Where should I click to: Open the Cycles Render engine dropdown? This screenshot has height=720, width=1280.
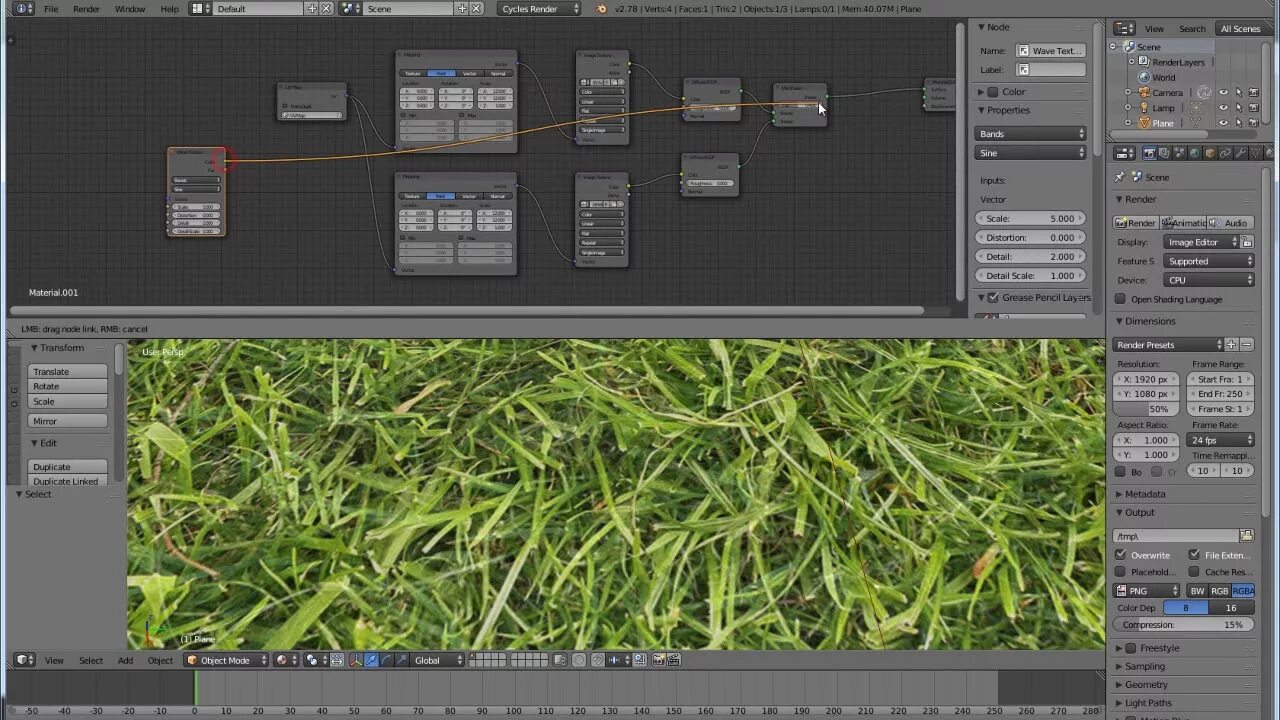click(539, 9)
